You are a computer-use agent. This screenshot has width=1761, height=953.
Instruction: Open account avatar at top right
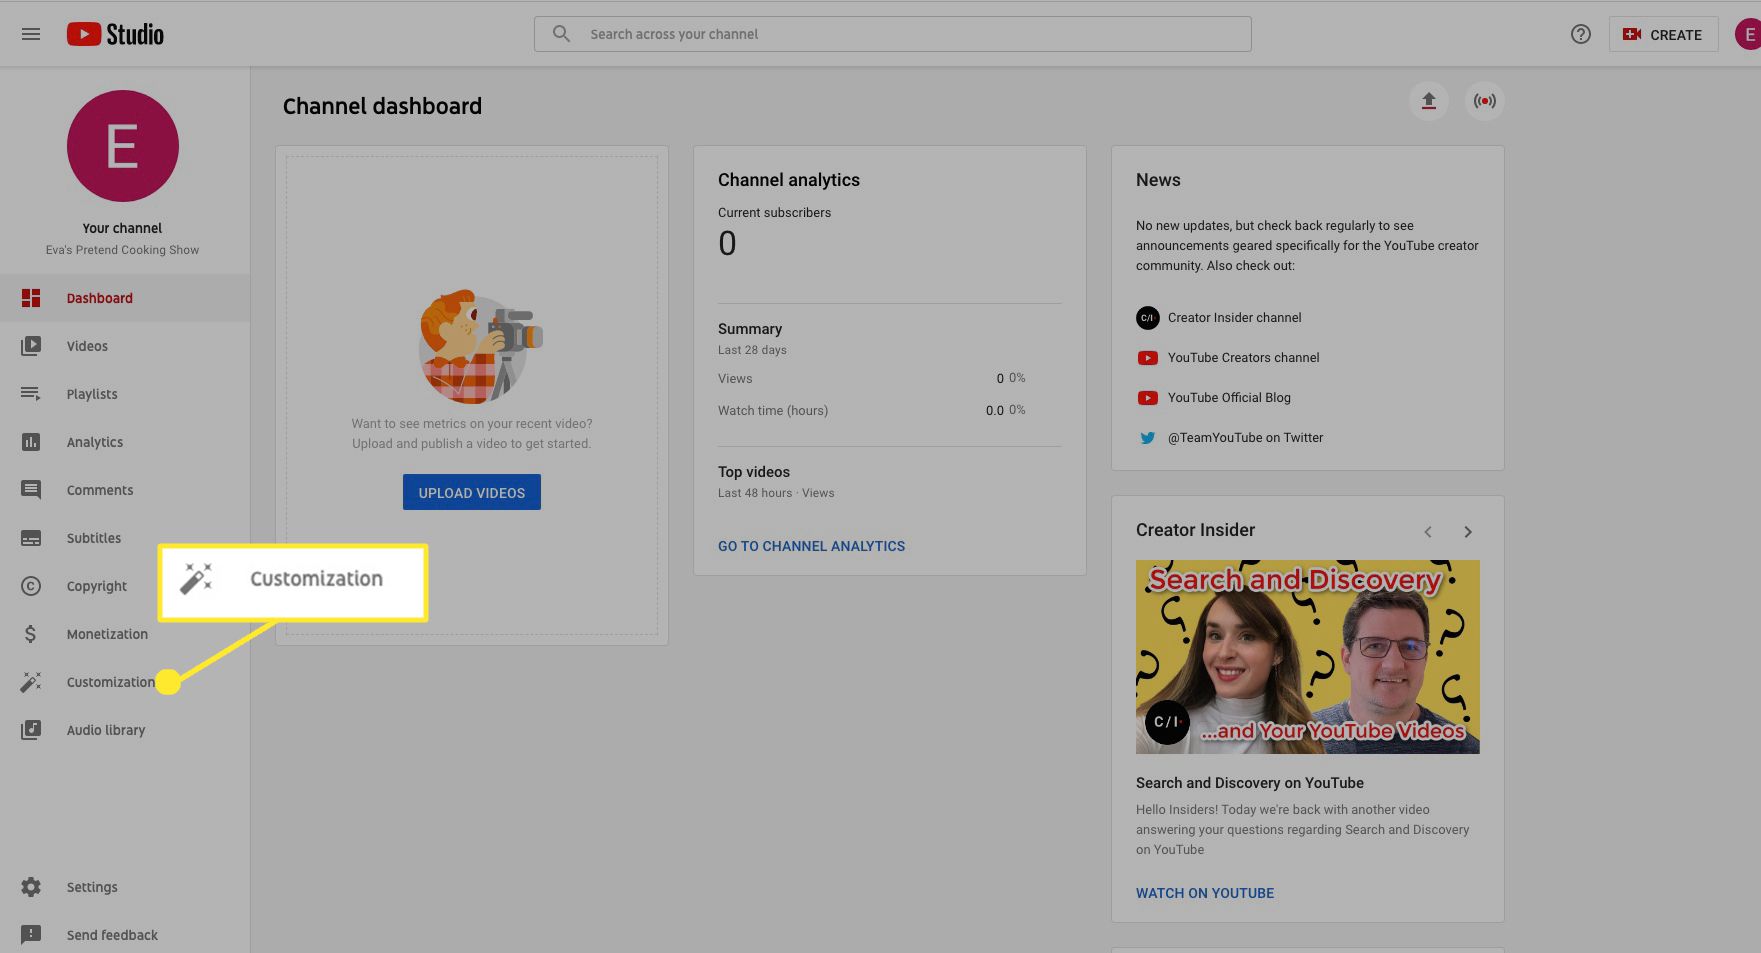pyautogui.click(x=1749, y=34)
